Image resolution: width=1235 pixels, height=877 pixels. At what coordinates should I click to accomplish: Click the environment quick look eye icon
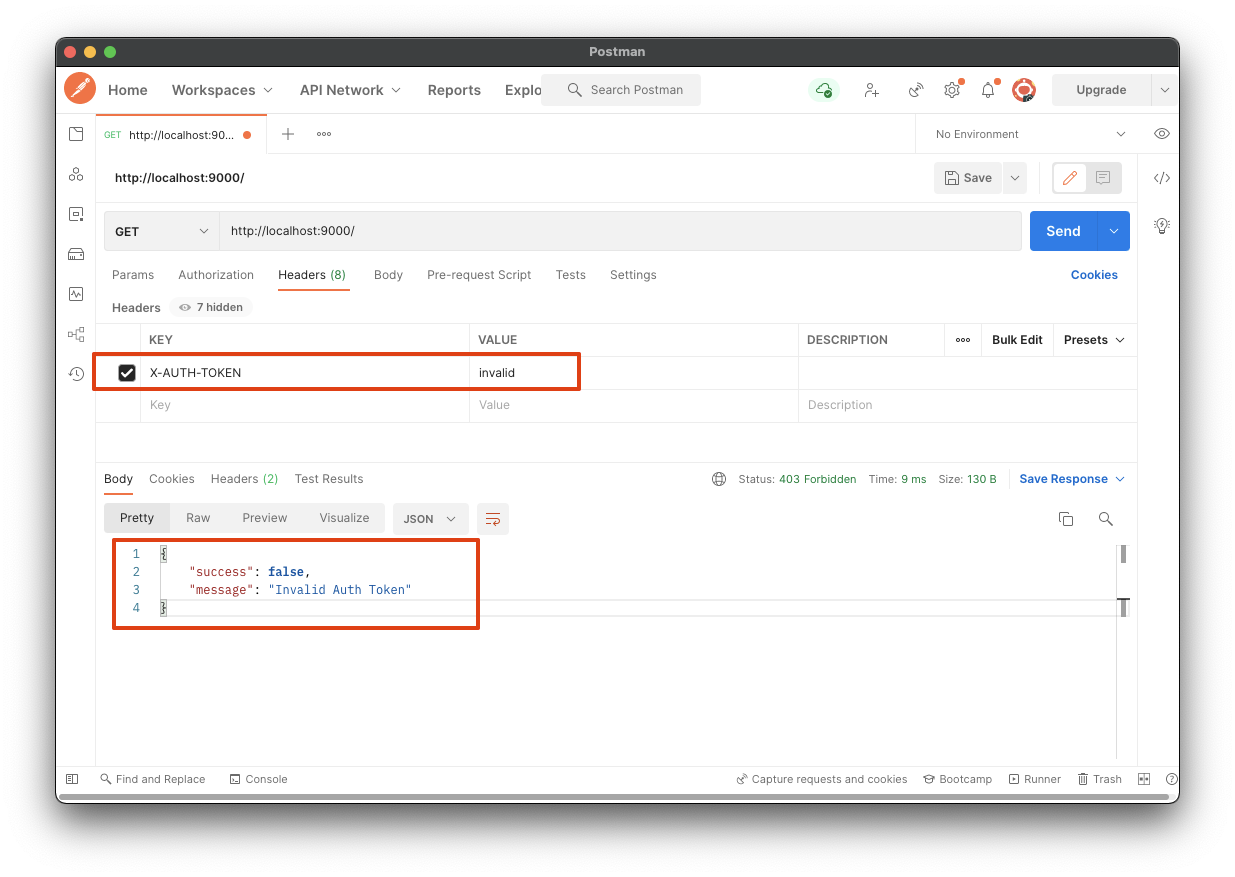coord(1161,134)
